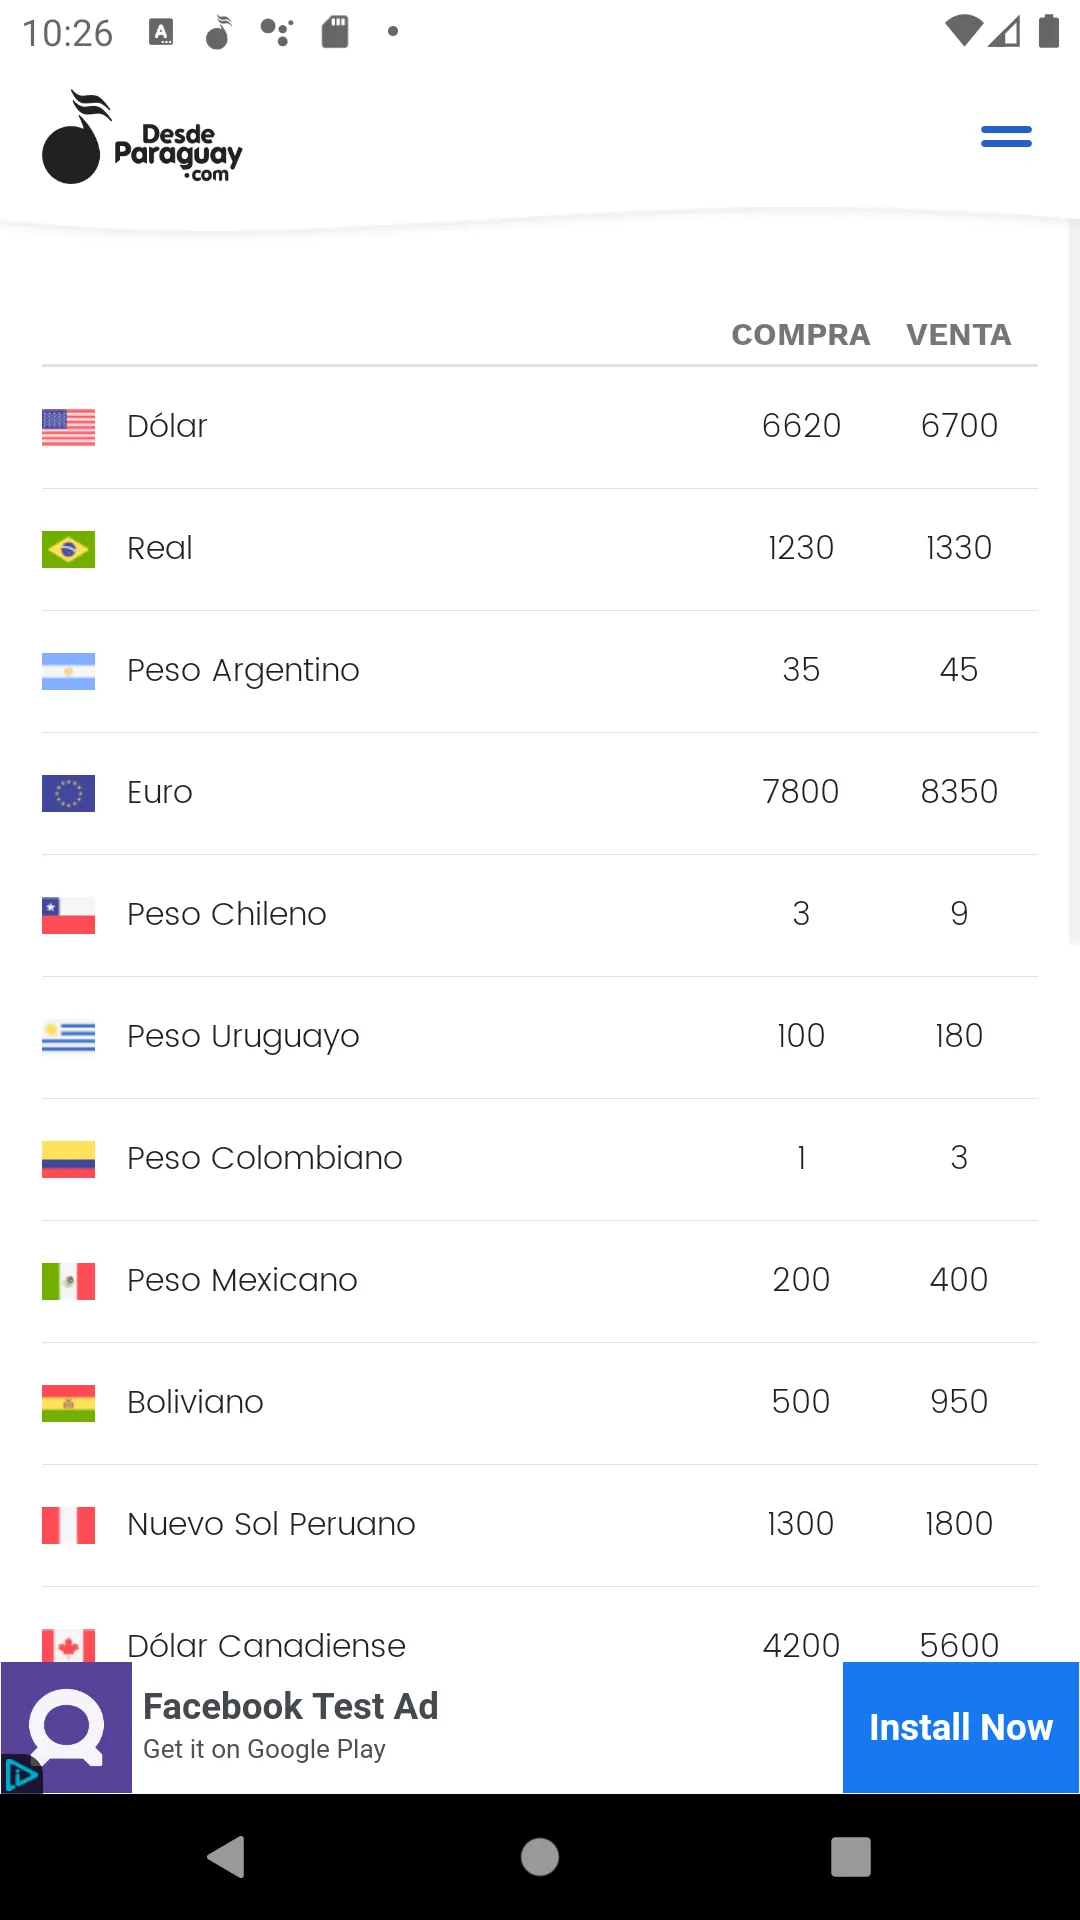Tap the Uruguay flag icon

click(x=68, y=1037)
